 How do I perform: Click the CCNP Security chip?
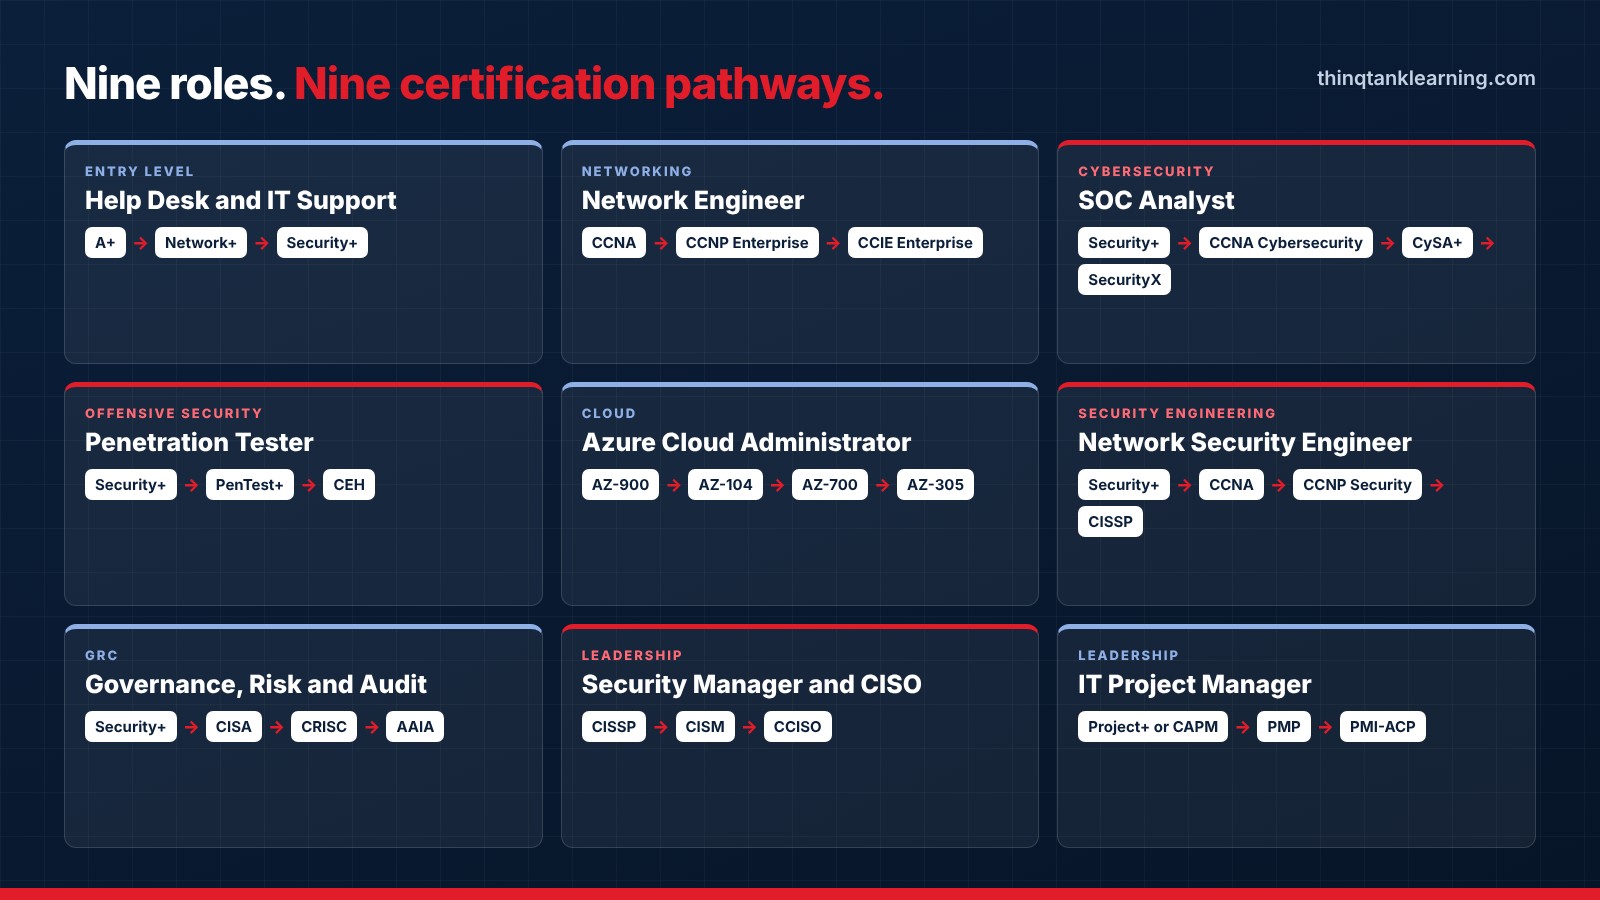pos(1357,485)
